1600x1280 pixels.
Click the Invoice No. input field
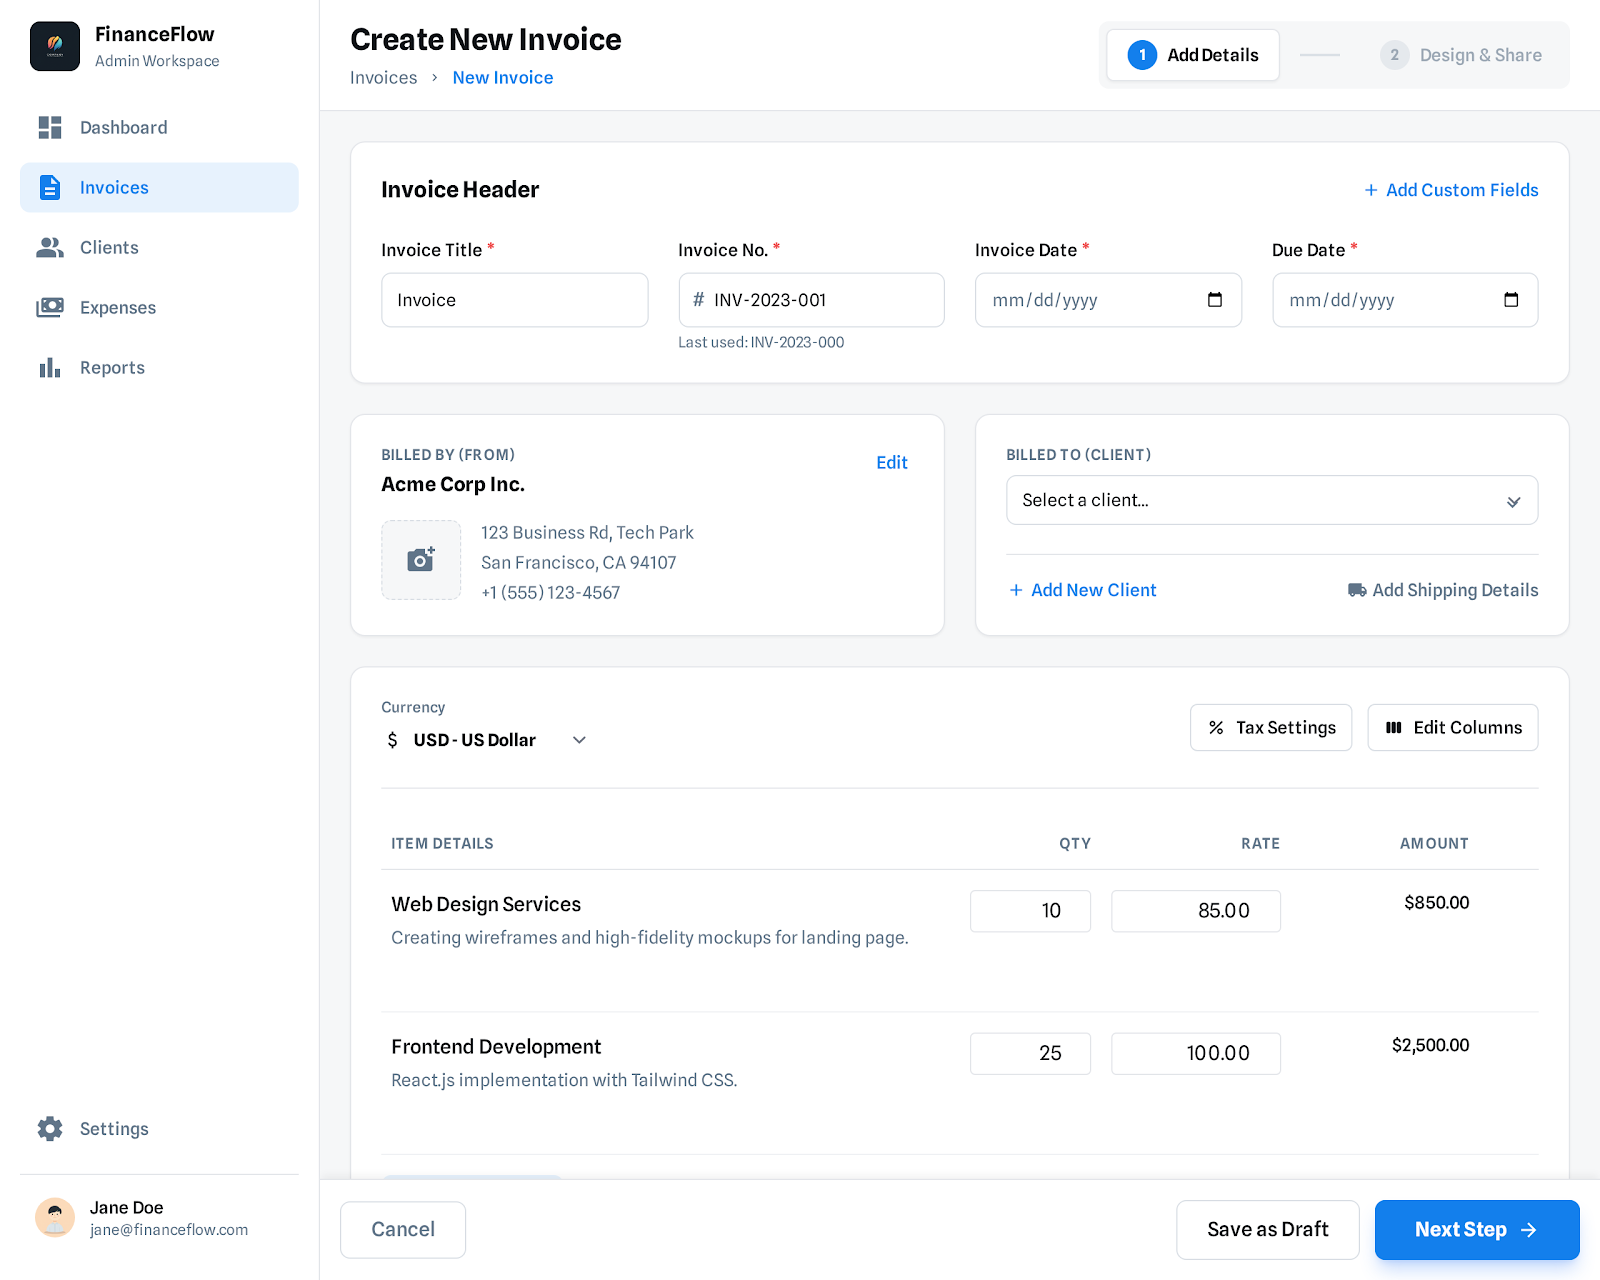click(820, 300)
